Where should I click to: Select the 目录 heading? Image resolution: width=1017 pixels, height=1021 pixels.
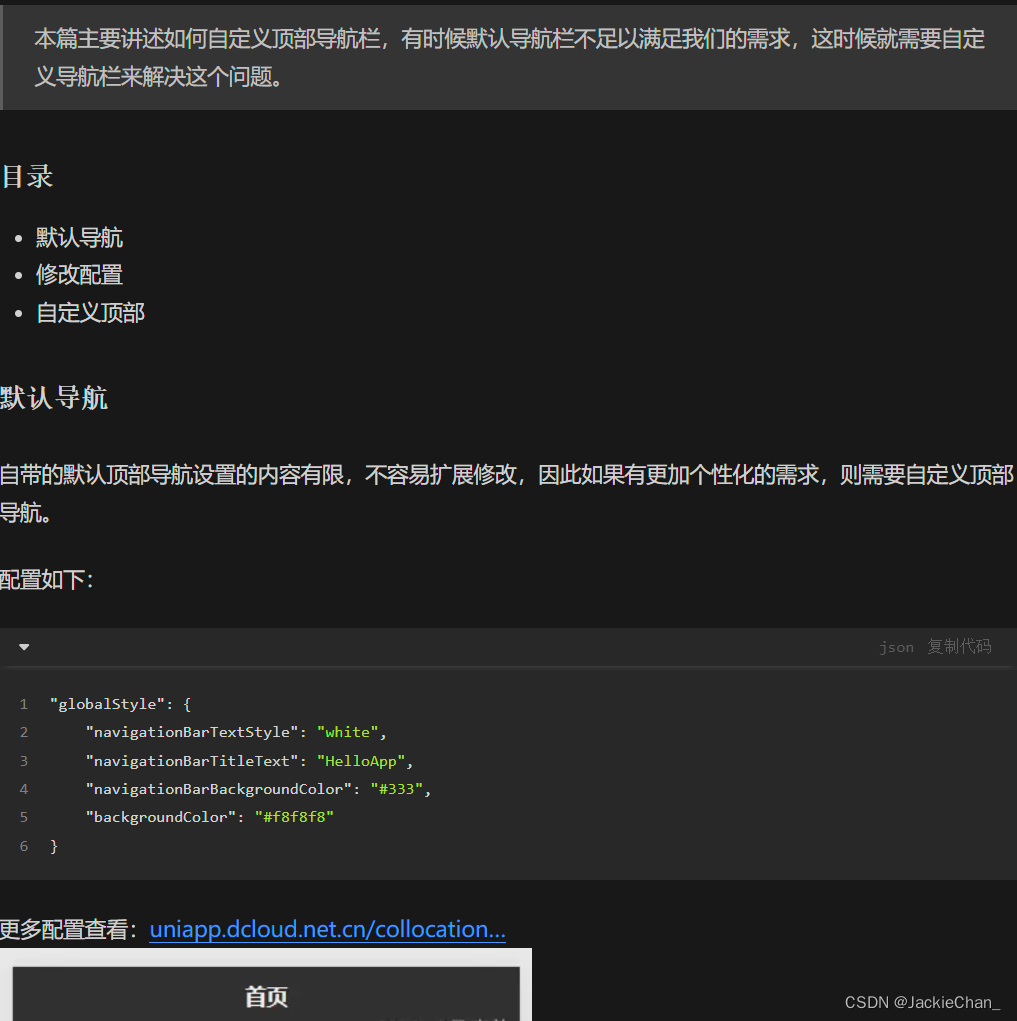tap(28, 176)
